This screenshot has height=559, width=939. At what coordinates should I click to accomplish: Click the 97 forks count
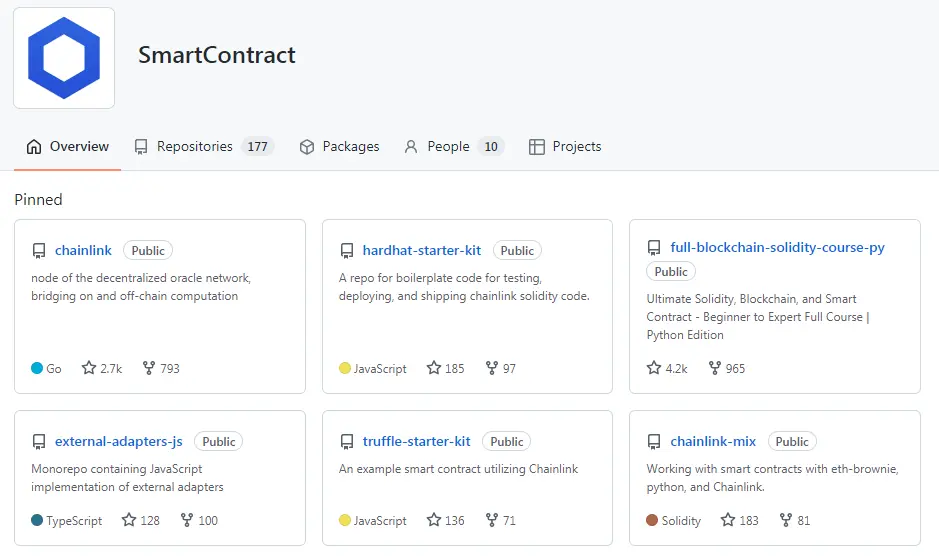pyautogui.click(x=510, y=368)
